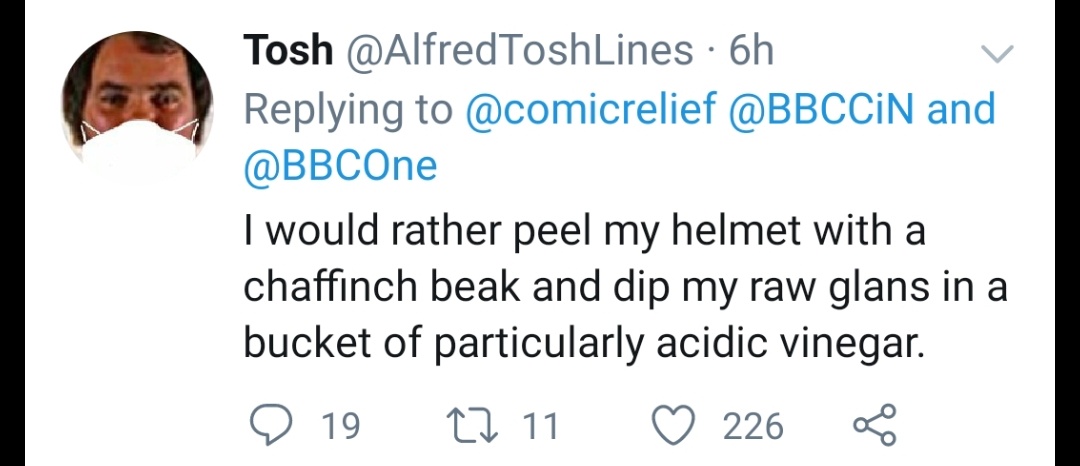The width and height of the screenshot is (1080, 466).
Task: Open Tosh's masked profile picture
Action: coord(138,106)
